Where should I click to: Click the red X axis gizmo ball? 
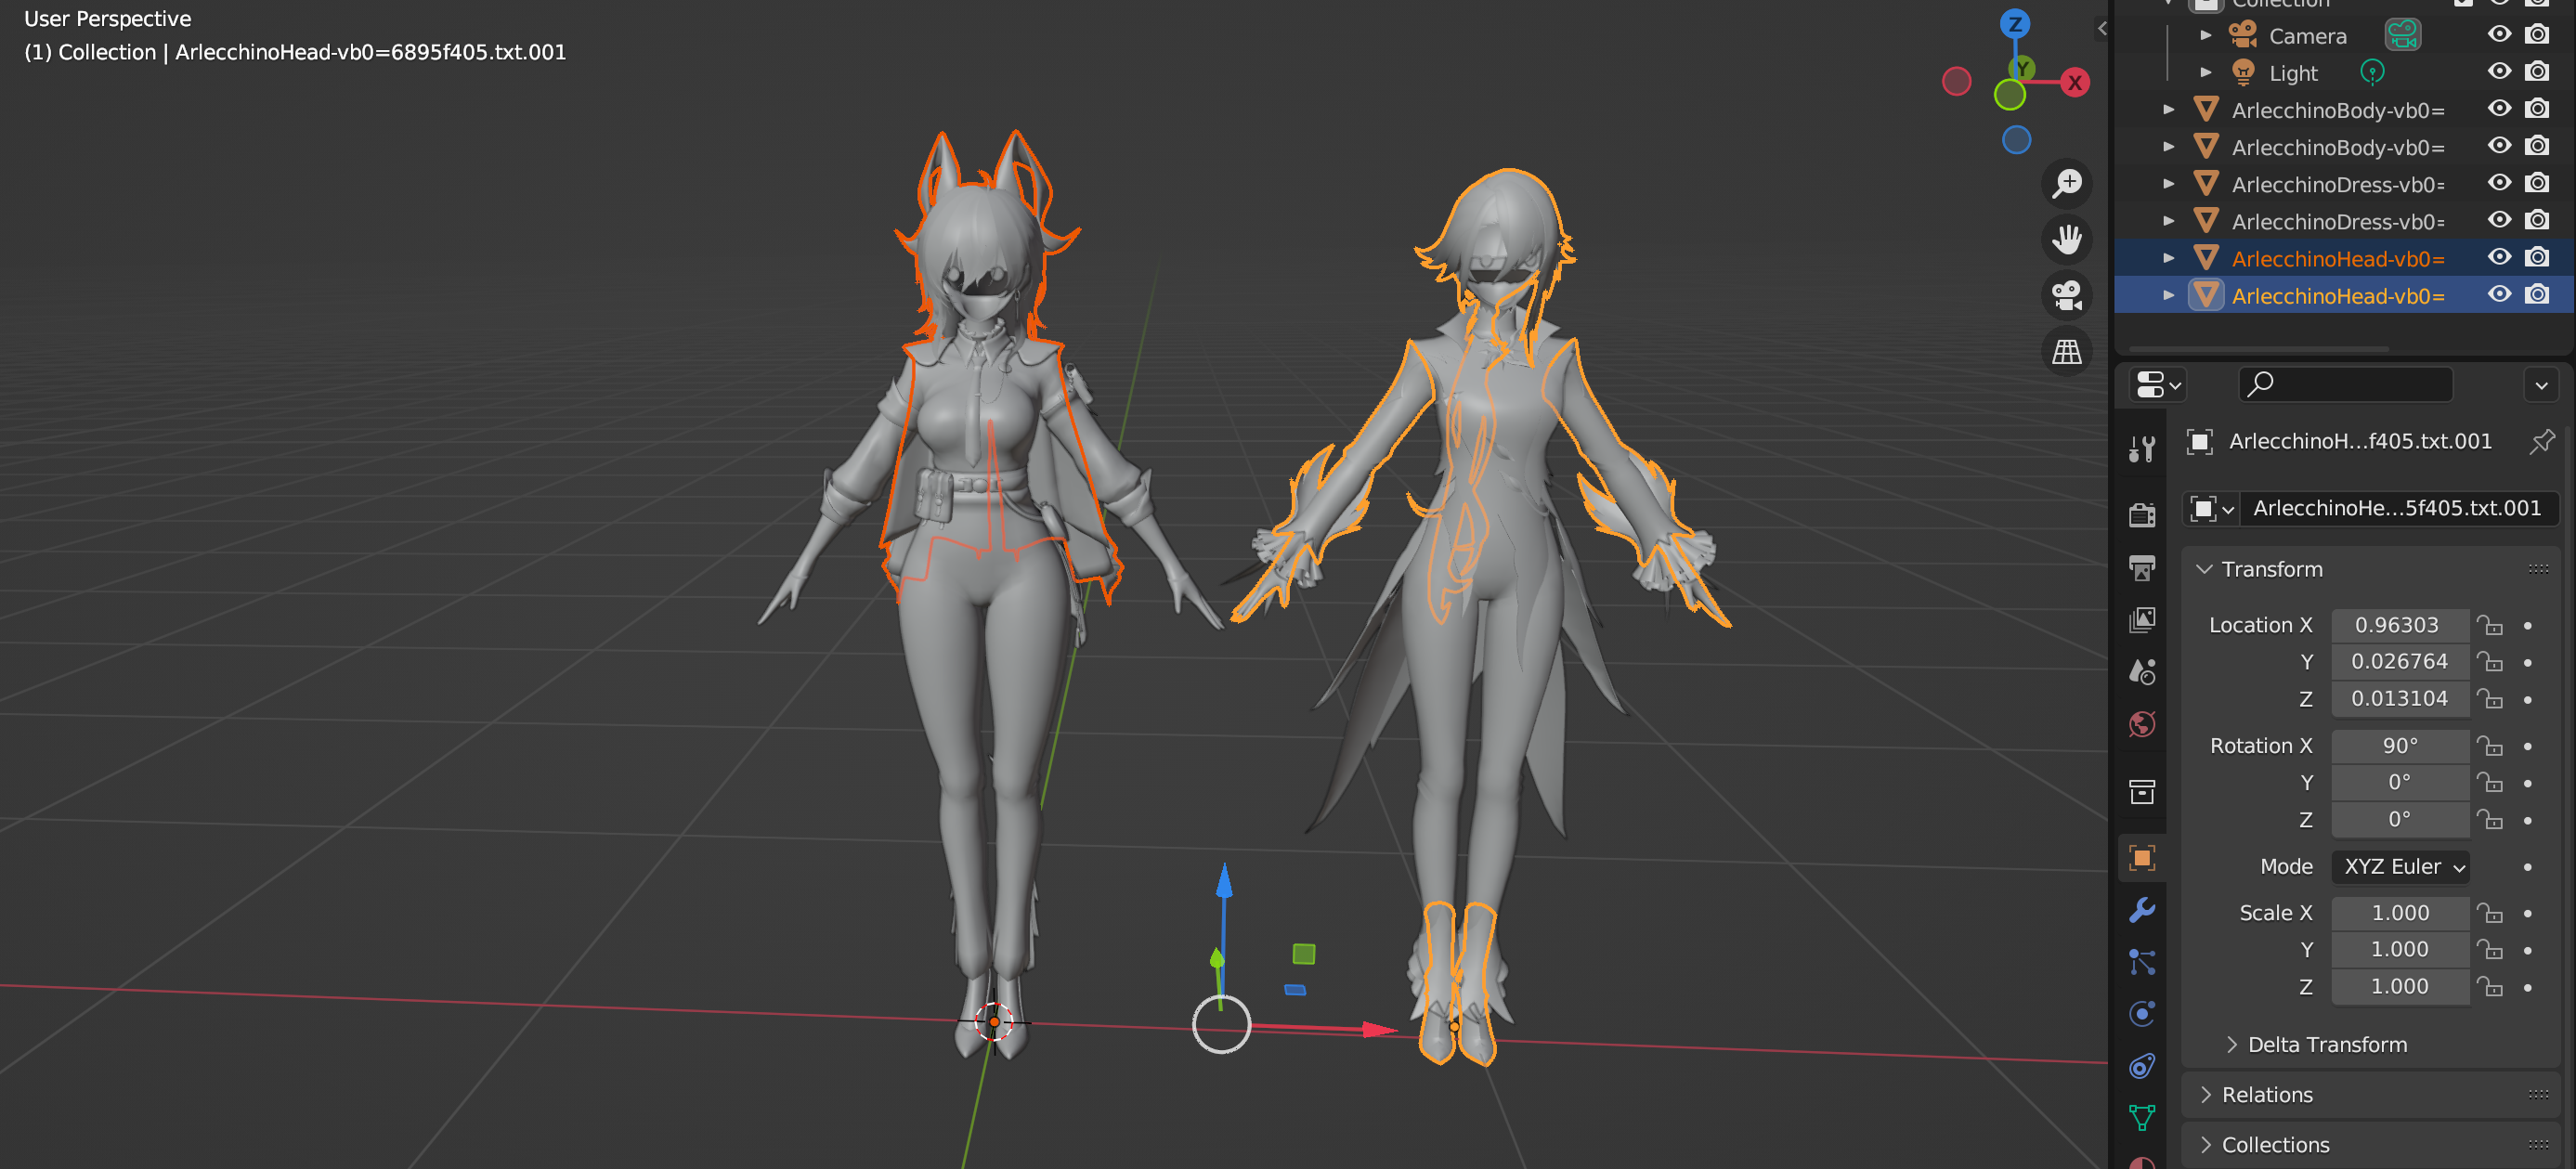click(x=2075, y=83)
